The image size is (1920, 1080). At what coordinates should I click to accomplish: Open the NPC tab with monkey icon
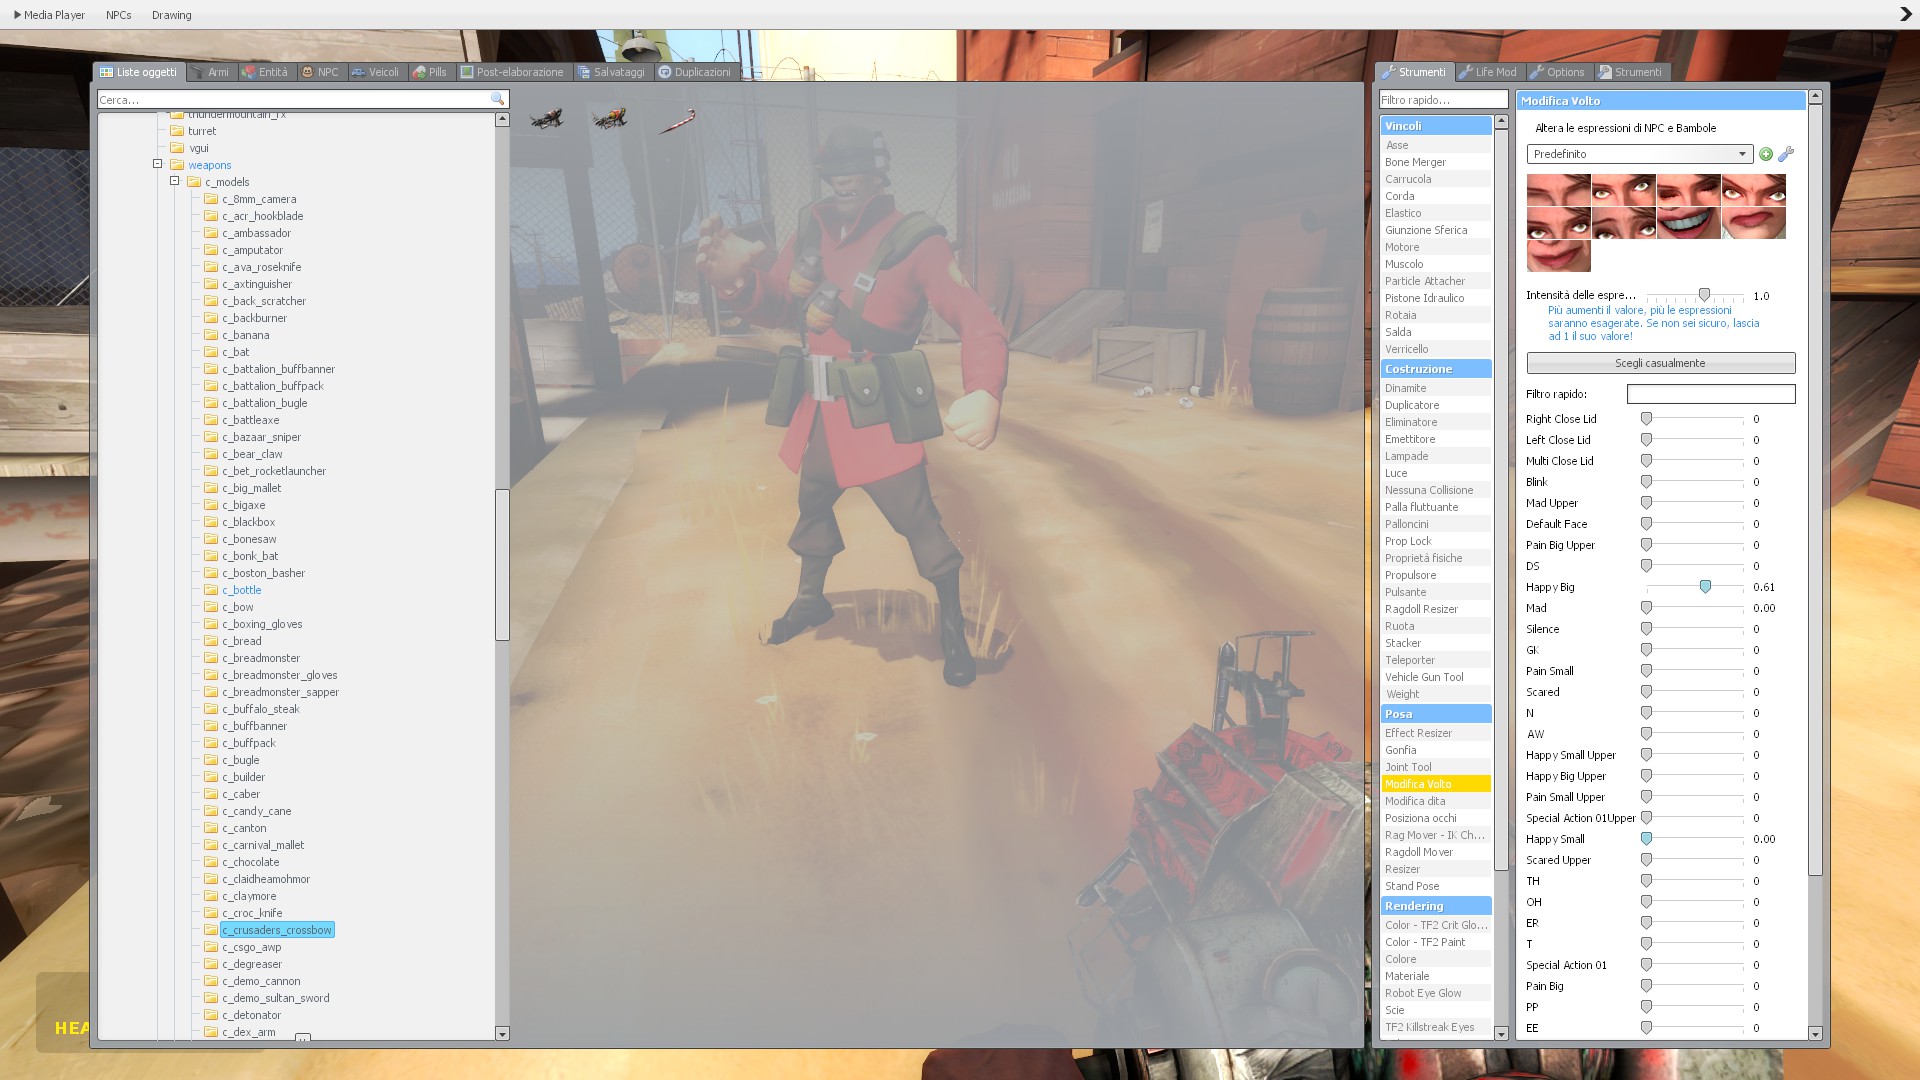tap(321, 72)
